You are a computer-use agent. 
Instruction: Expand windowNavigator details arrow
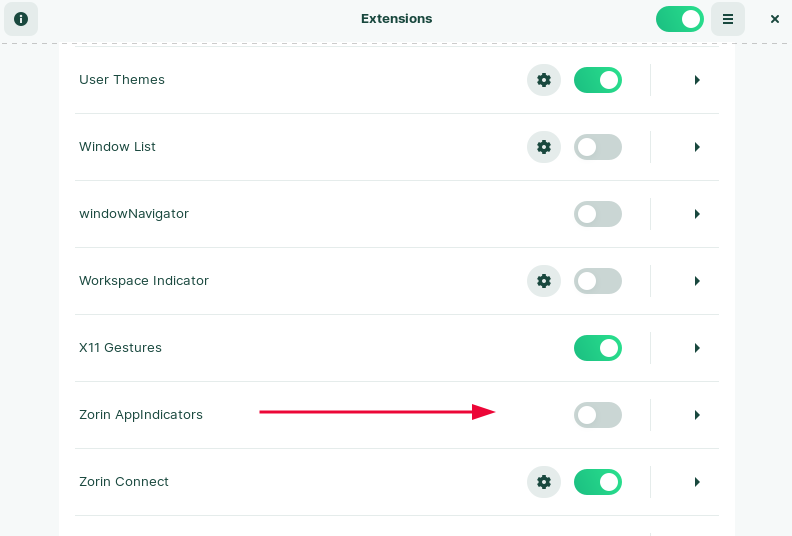(x=697, y=214)
